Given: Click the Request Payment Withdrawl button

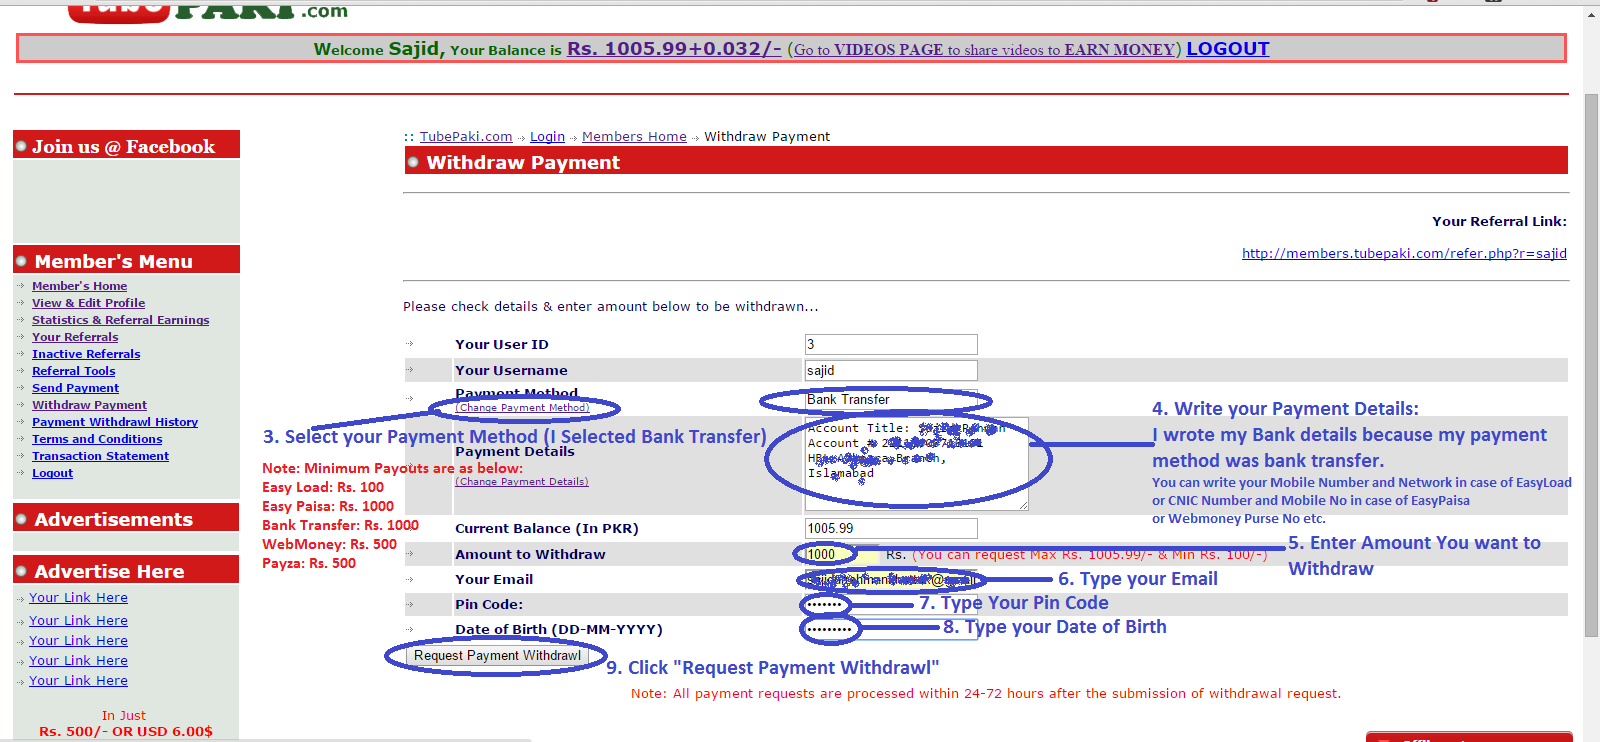Looking at the screenshot, I should coord(497,656).
